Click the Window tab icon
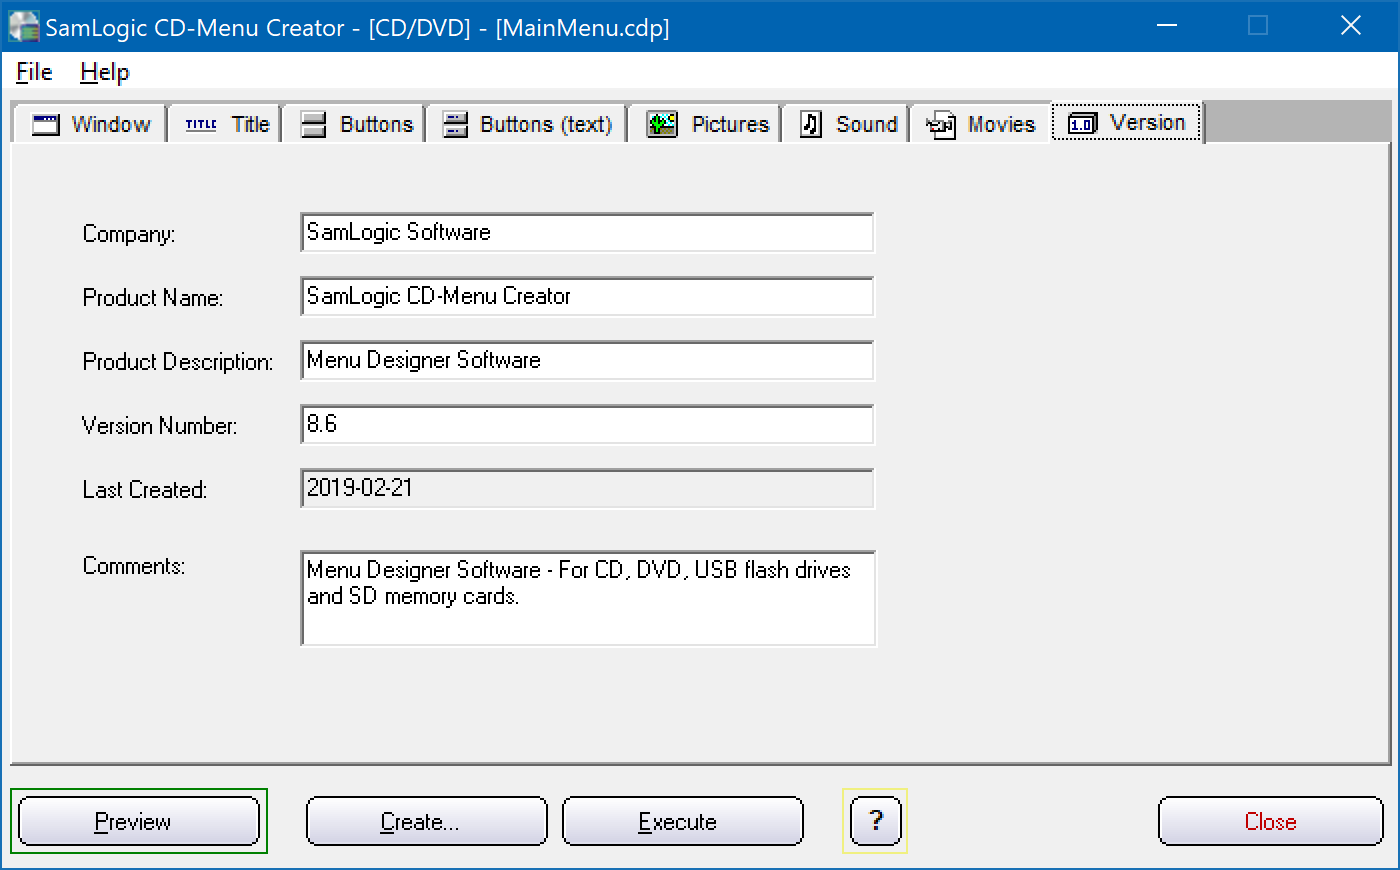 pyautogui.click(x=46, y=125)
